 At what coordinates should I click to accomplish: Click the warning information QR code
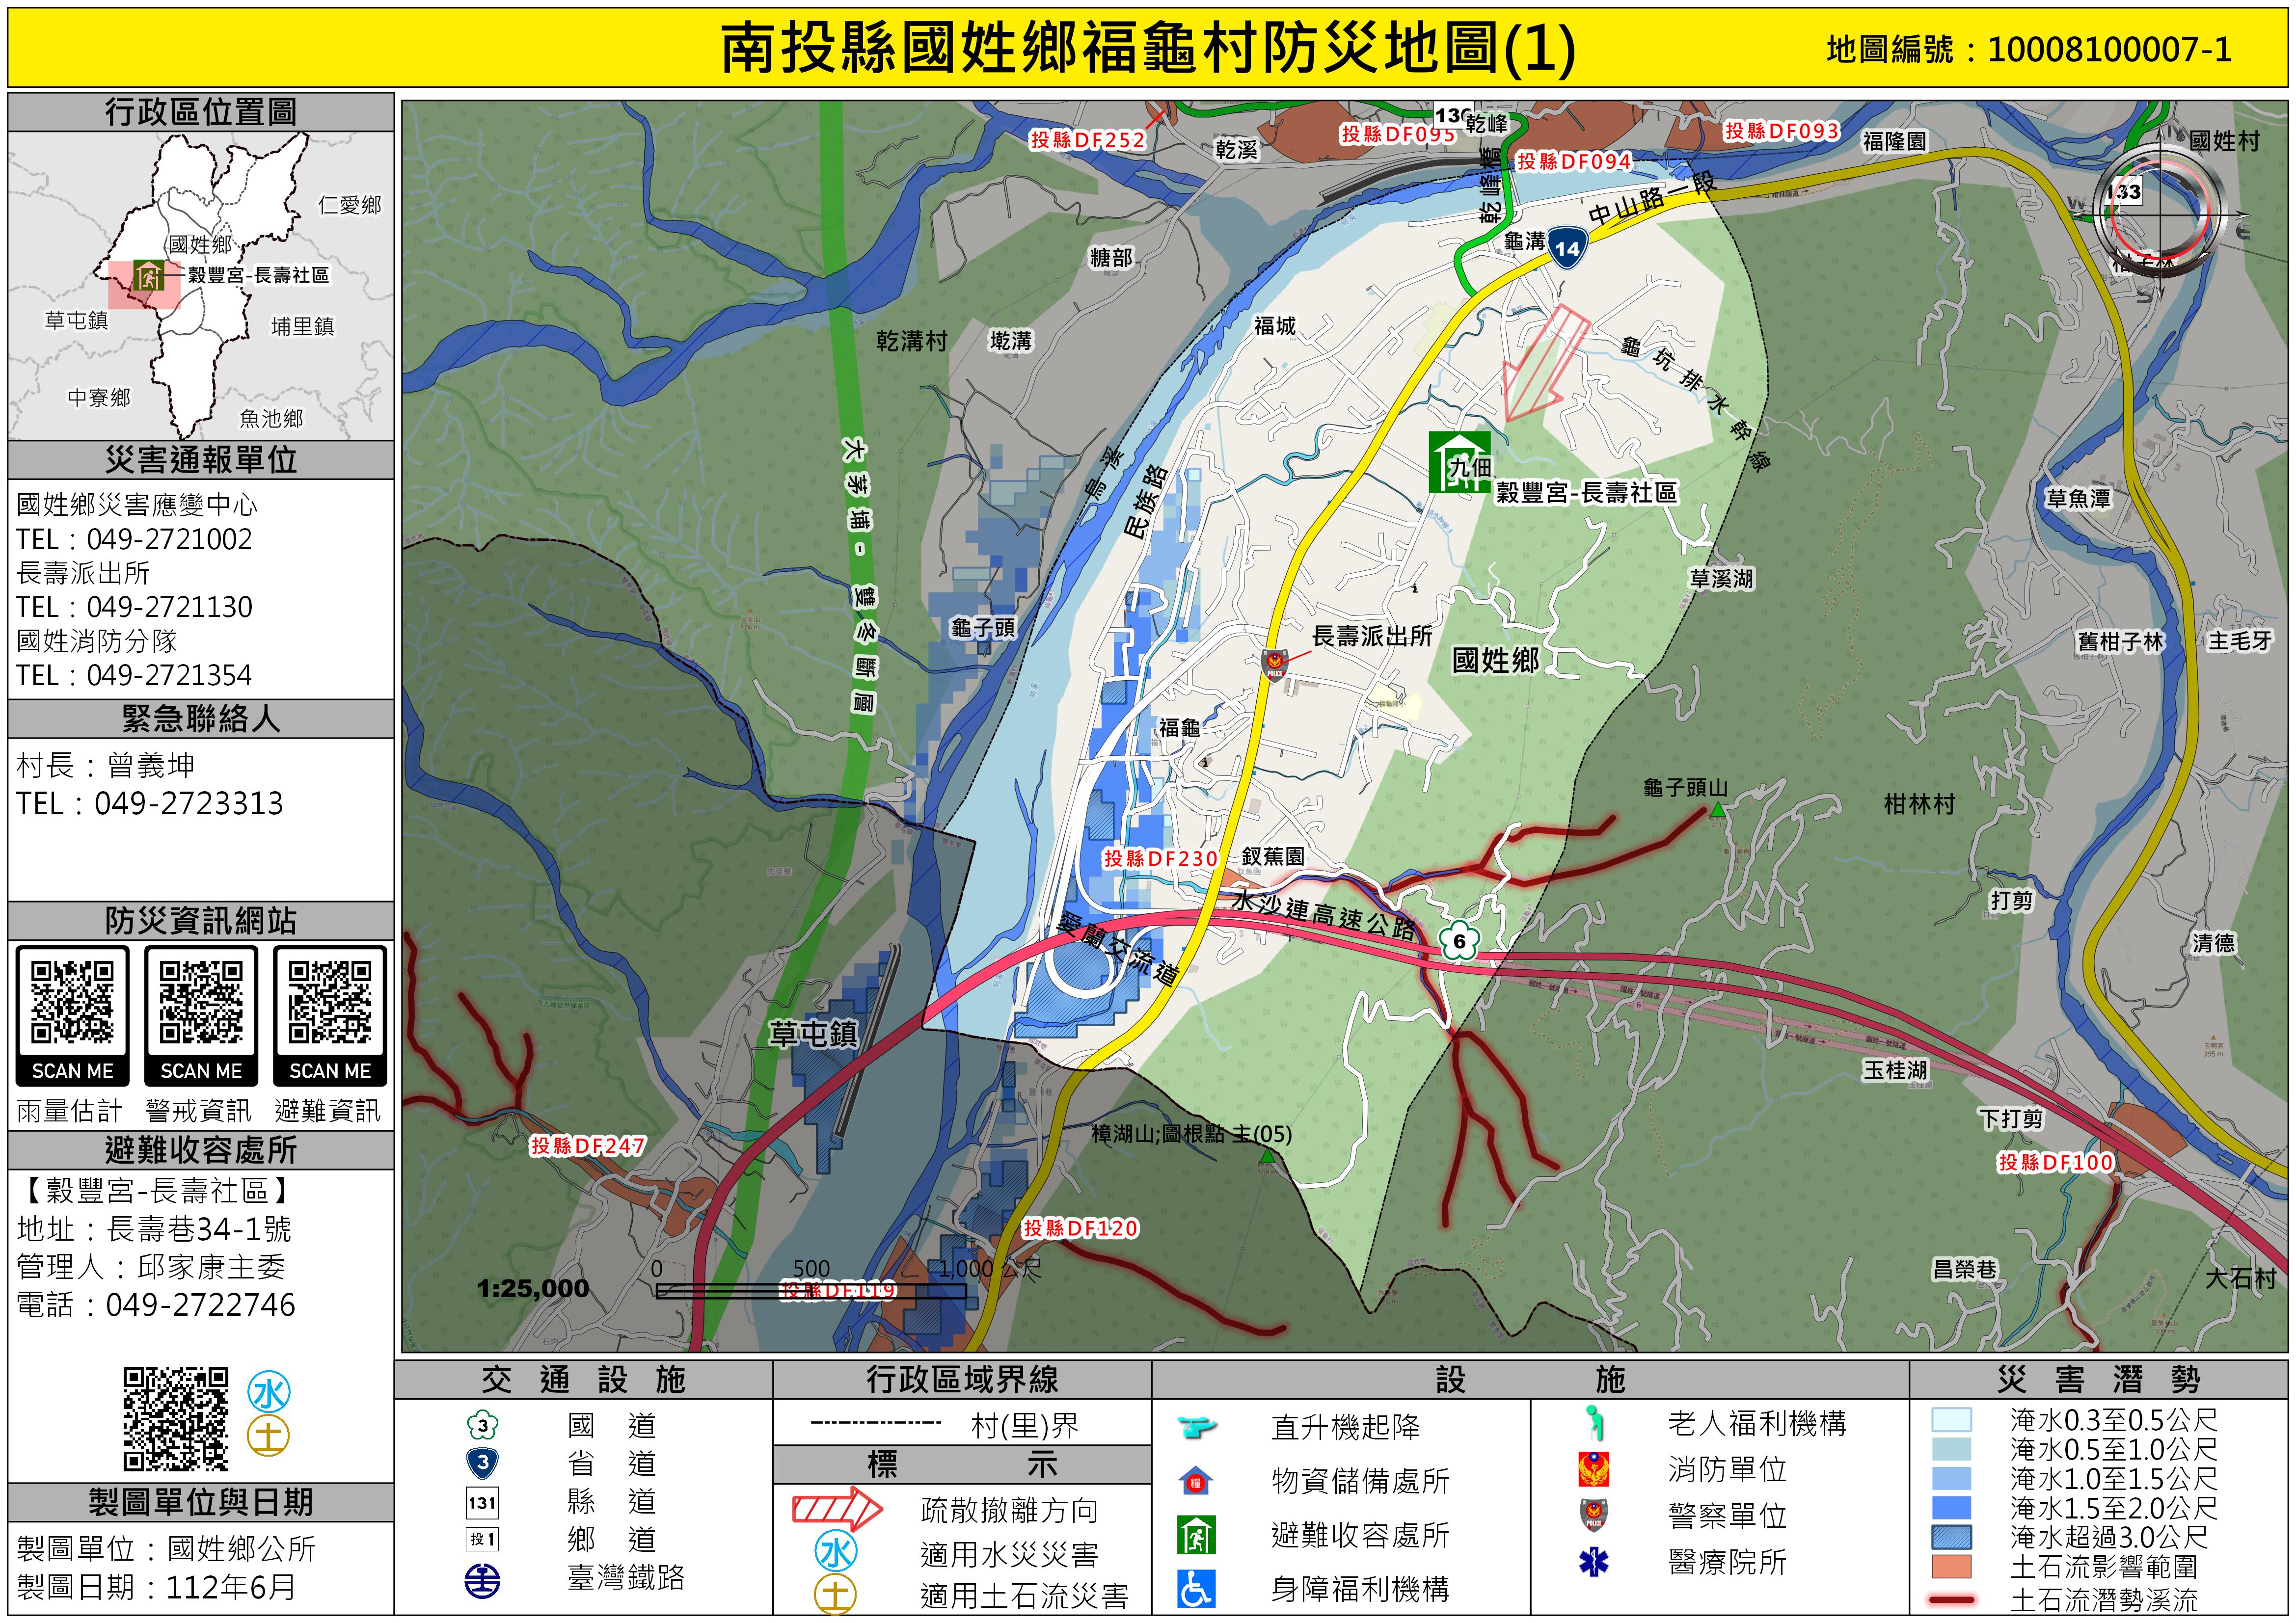pos(201,1002)
